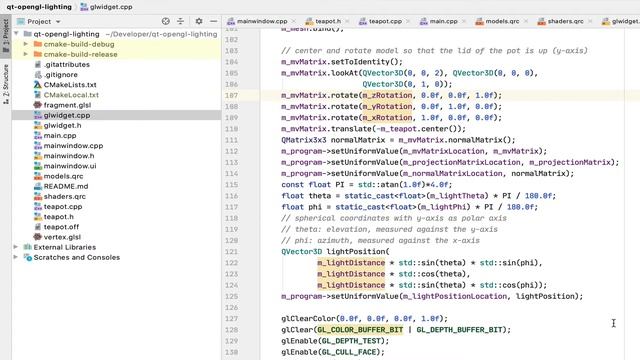Viewport: 640px width, 360px height.
Task: Hide the Project panel with minus icon
Action: tap(213, 21)
